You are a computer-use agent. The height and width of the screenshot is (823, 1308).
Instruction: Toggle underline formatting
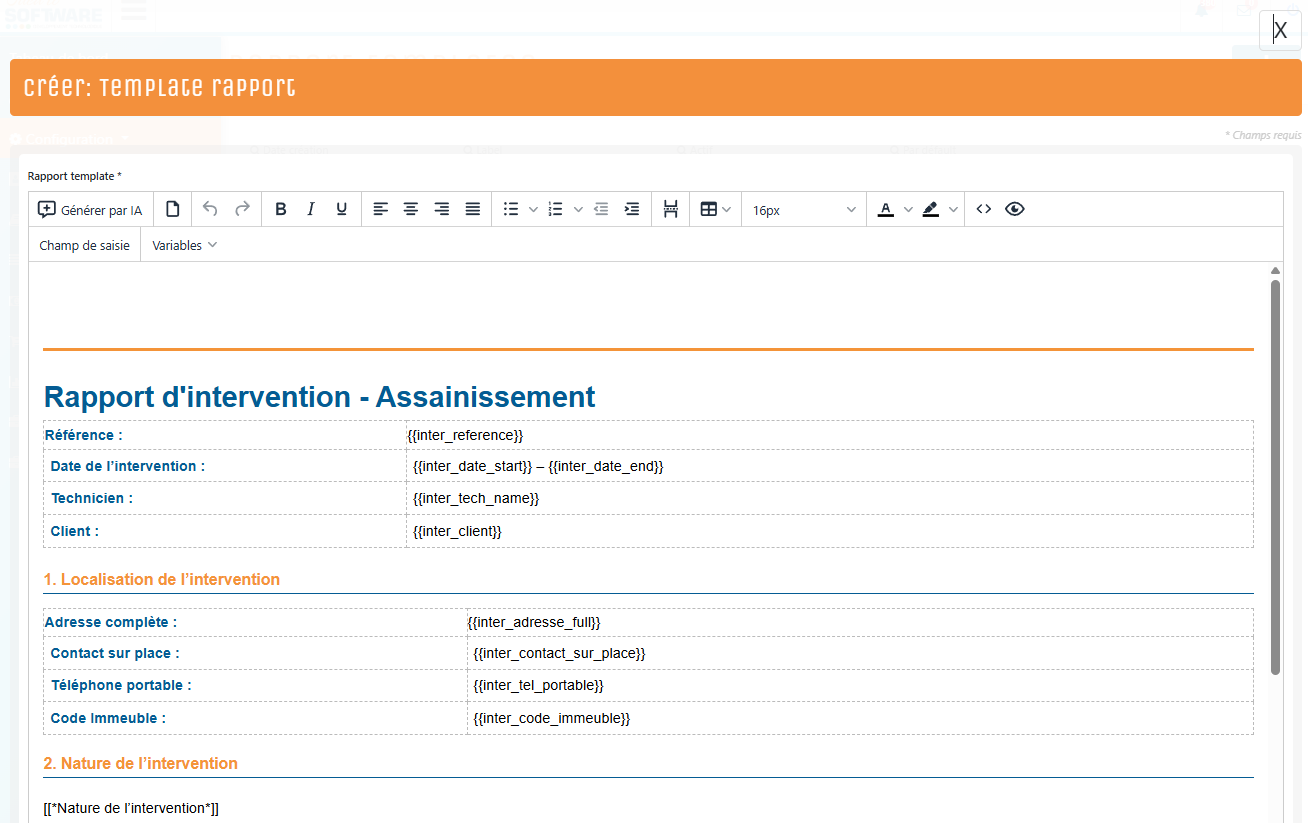(x=342, y=209)
